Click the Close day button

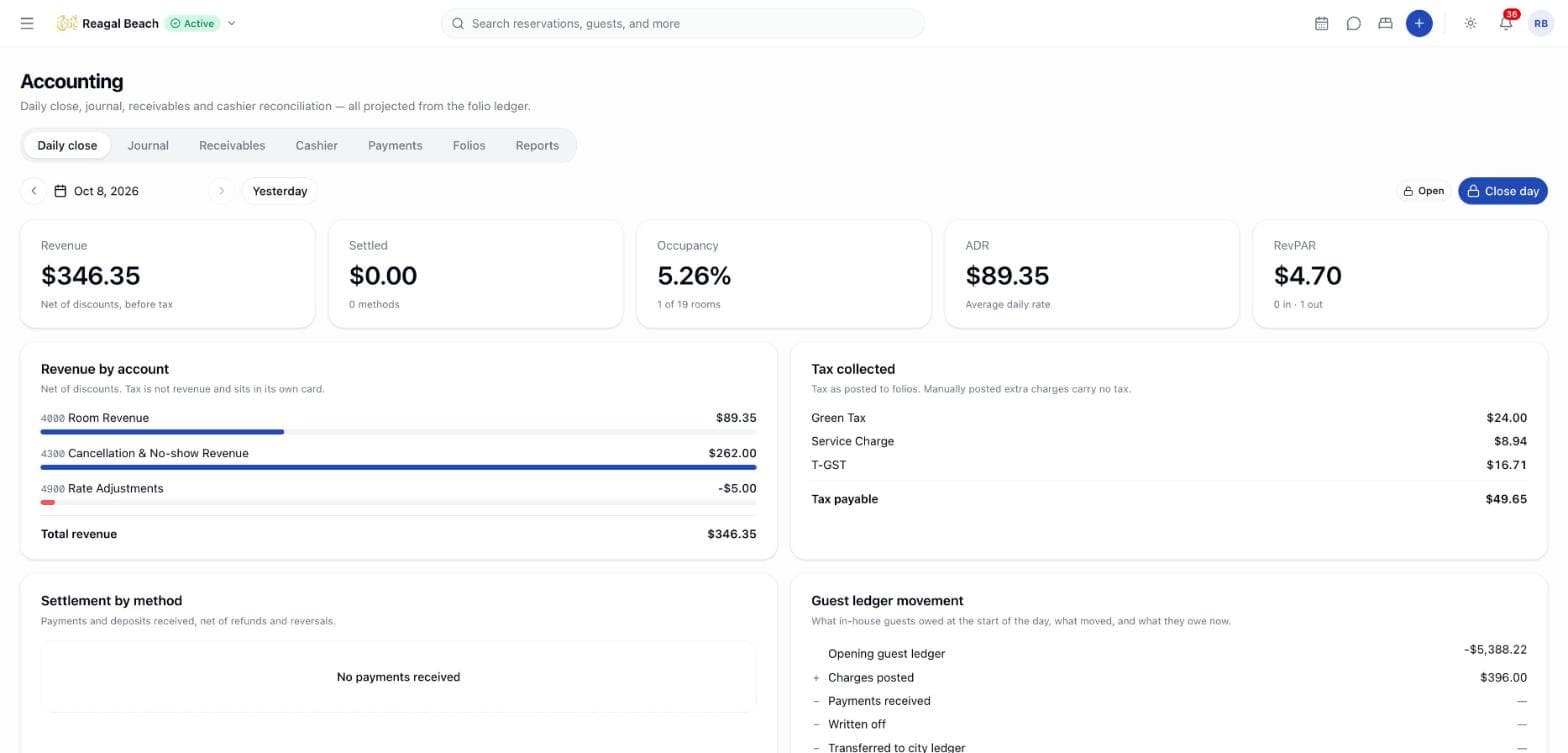click(x=1502, y=191)
